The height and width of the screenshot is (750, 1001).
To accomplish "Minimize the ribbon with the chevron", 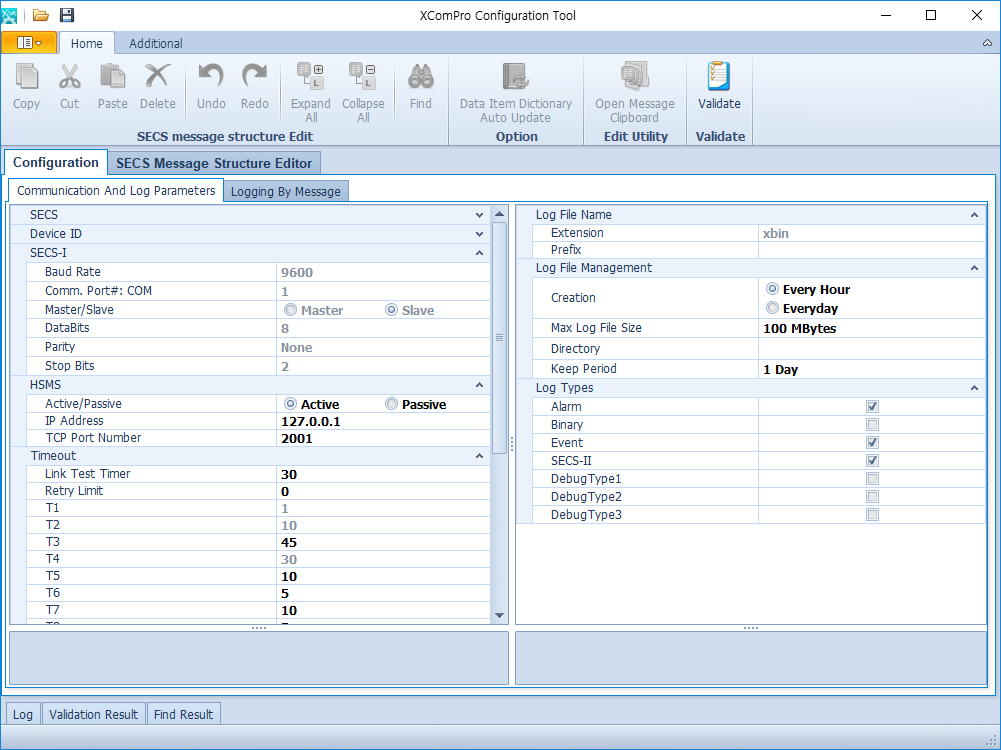I will [x=987, y=43].
